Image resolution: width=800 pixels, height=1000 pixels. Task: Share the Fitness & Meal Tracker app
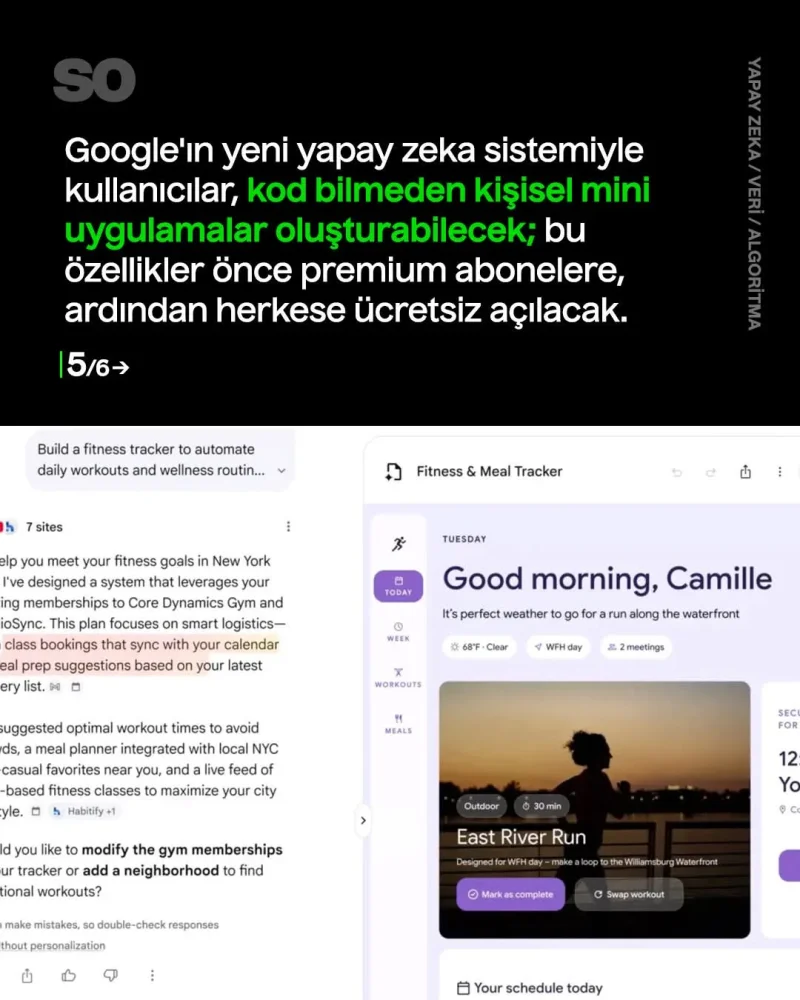point(745,472)
